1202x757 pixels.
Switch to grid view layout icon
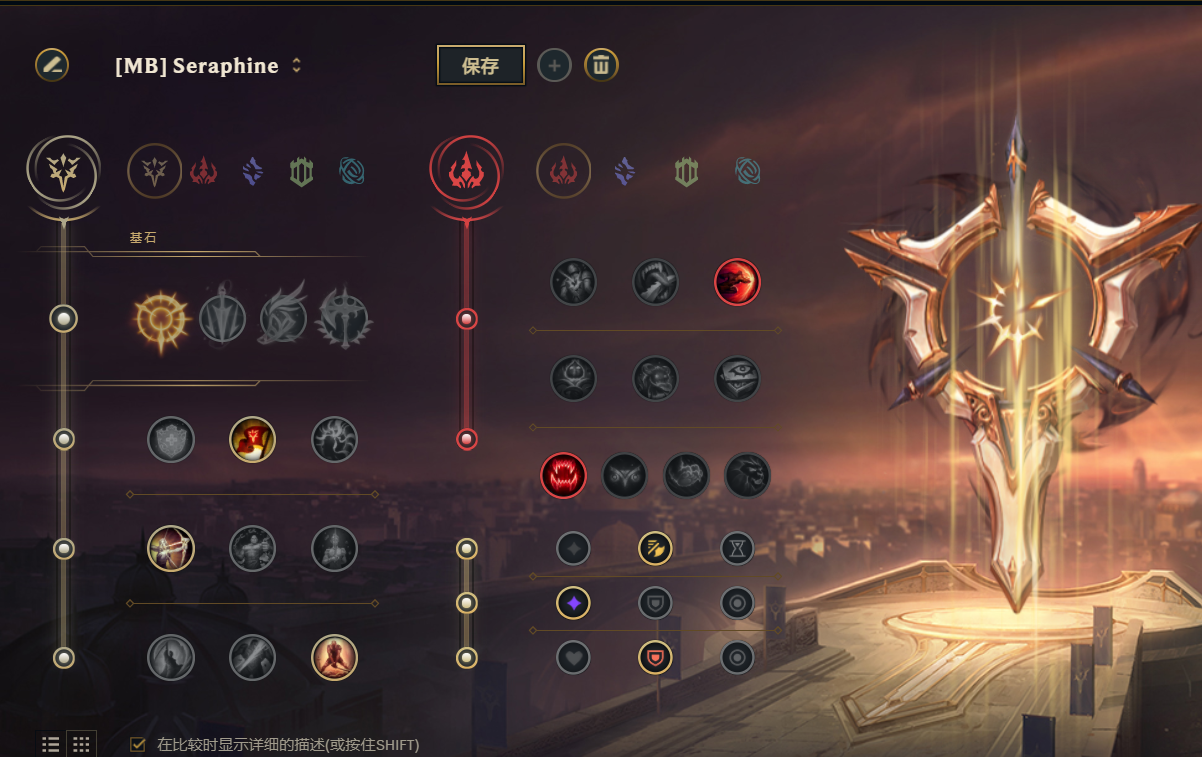pyautogui.click(x=82, y=744)
